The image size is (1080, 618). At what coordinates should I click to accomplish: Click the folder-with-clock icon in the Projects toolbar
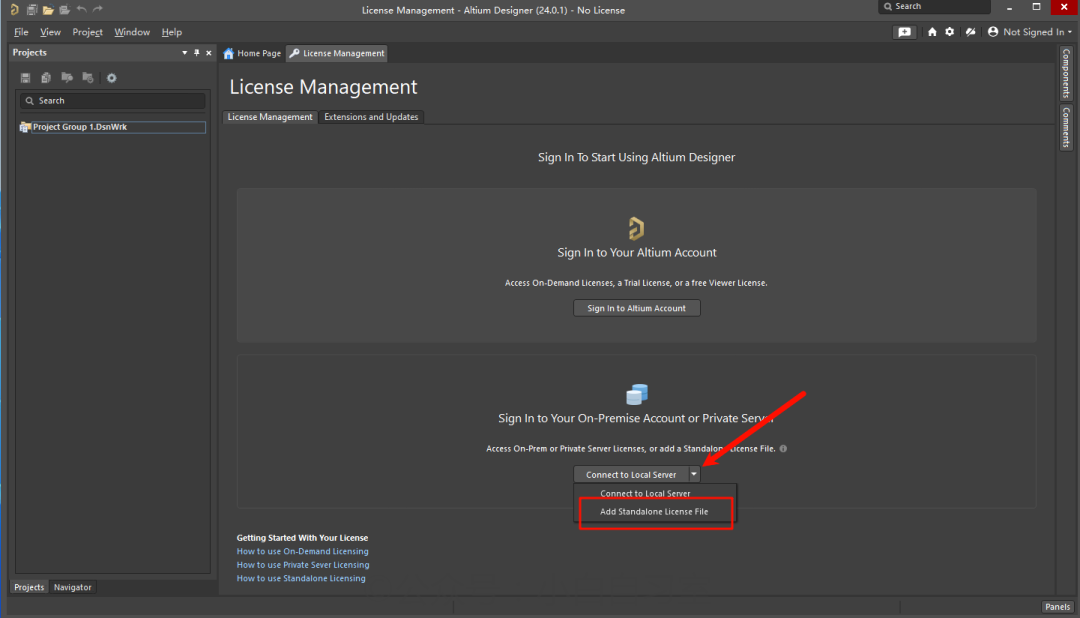[x=87, y=78]
